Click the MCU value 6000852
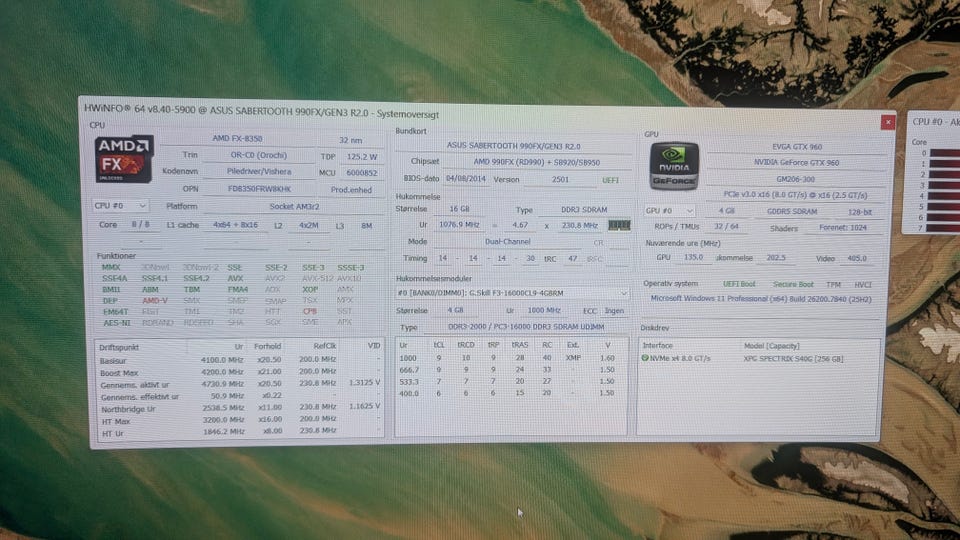This screenshot has height=540, width=960. (x=362, y=173)
